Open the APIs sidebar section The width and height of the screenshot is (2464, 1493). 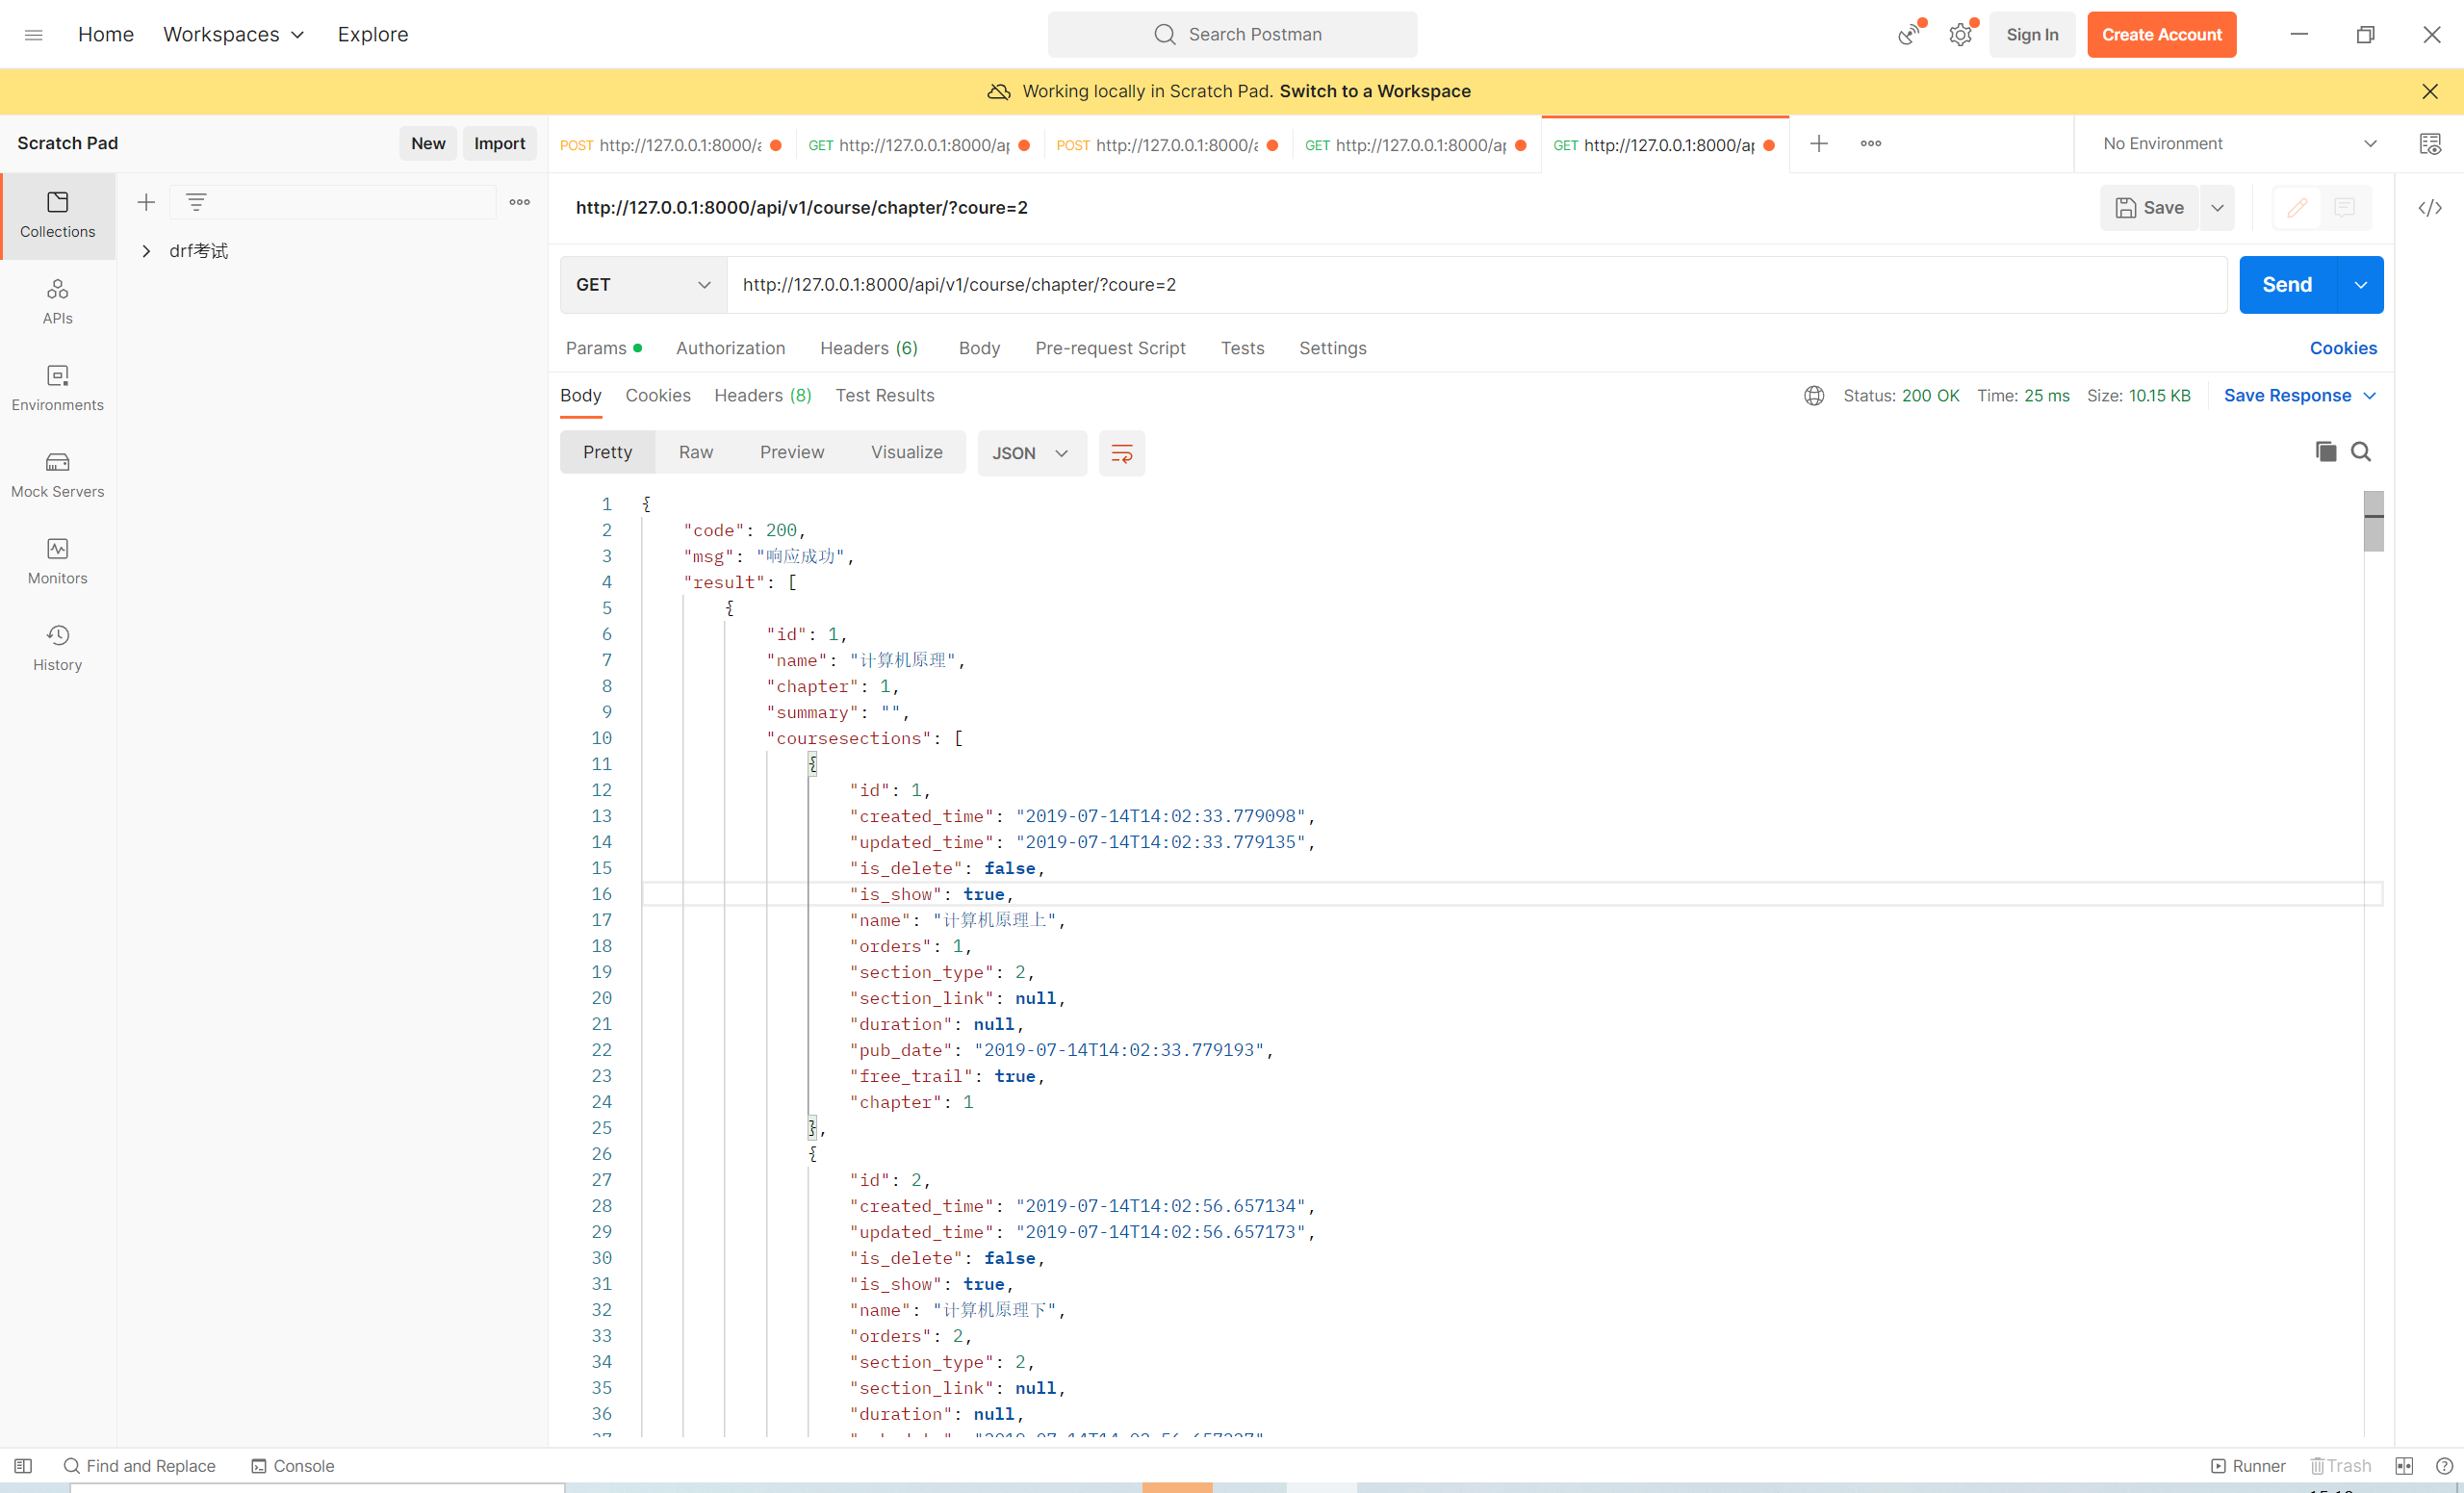[57, 301]
